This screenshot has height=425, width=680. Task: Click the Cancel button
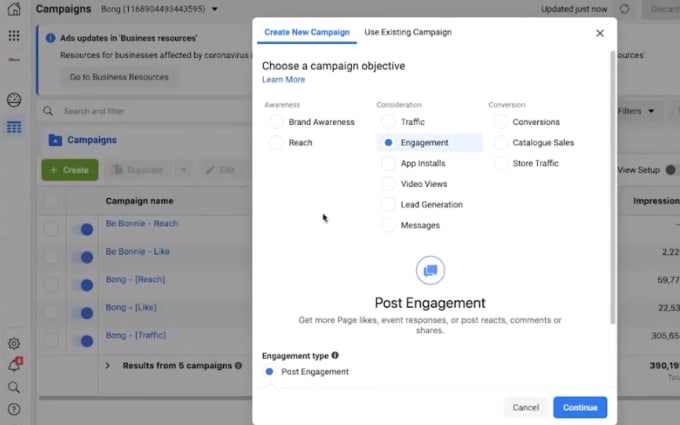[x=526, y=407]
